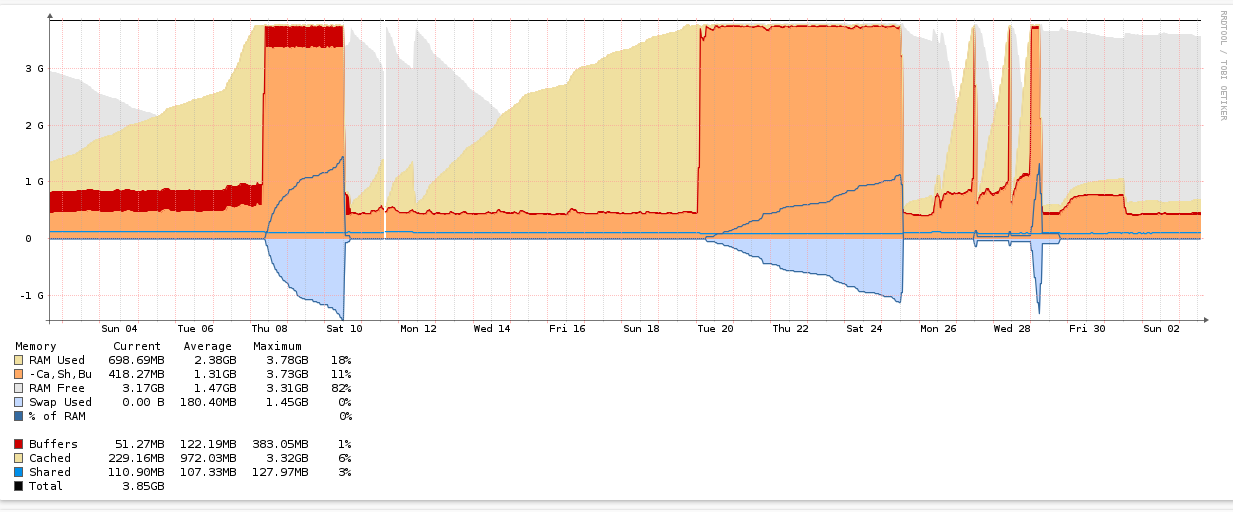The width and height of the screenshot is (1233, 512).
Task: Select the Sat 10 date on axis
Action: pos(343,328)
